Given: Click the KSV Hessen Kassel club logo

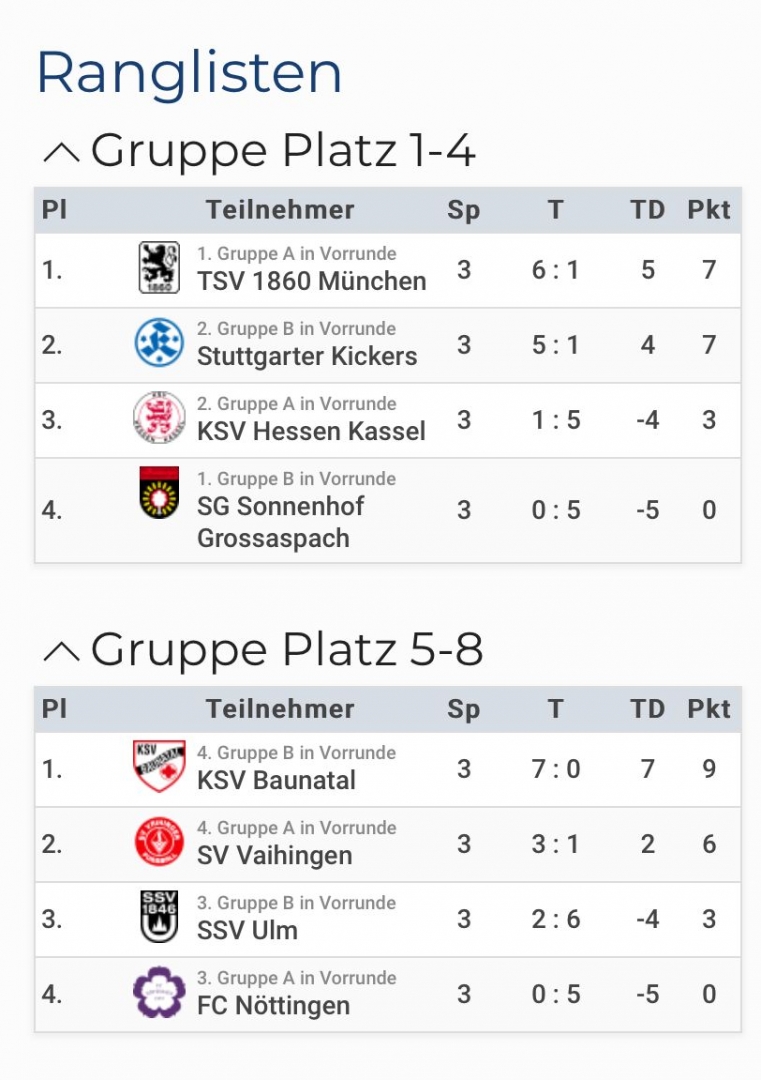Looking at the screenshot, I should click(x=159, y=418).
